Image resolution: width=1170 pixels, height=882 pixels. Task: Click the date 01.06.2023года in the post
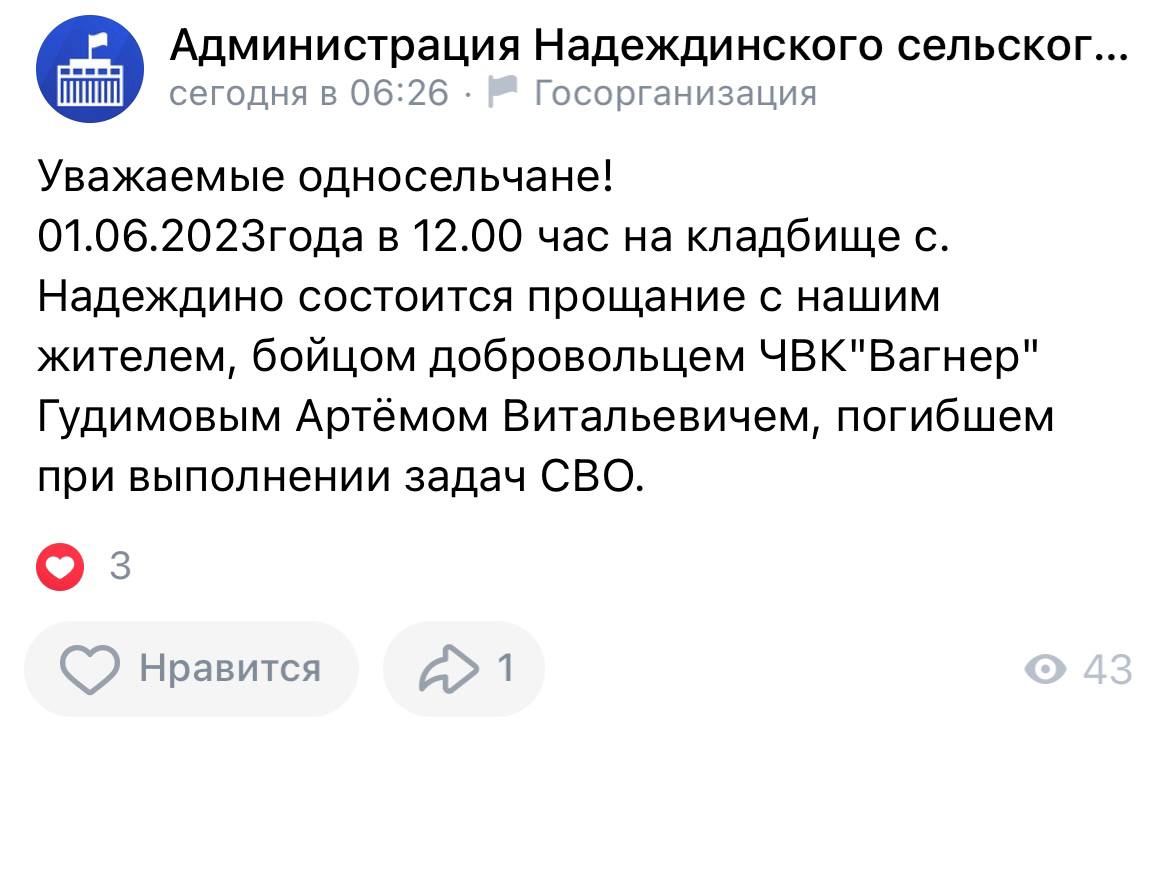coord(198,239)
